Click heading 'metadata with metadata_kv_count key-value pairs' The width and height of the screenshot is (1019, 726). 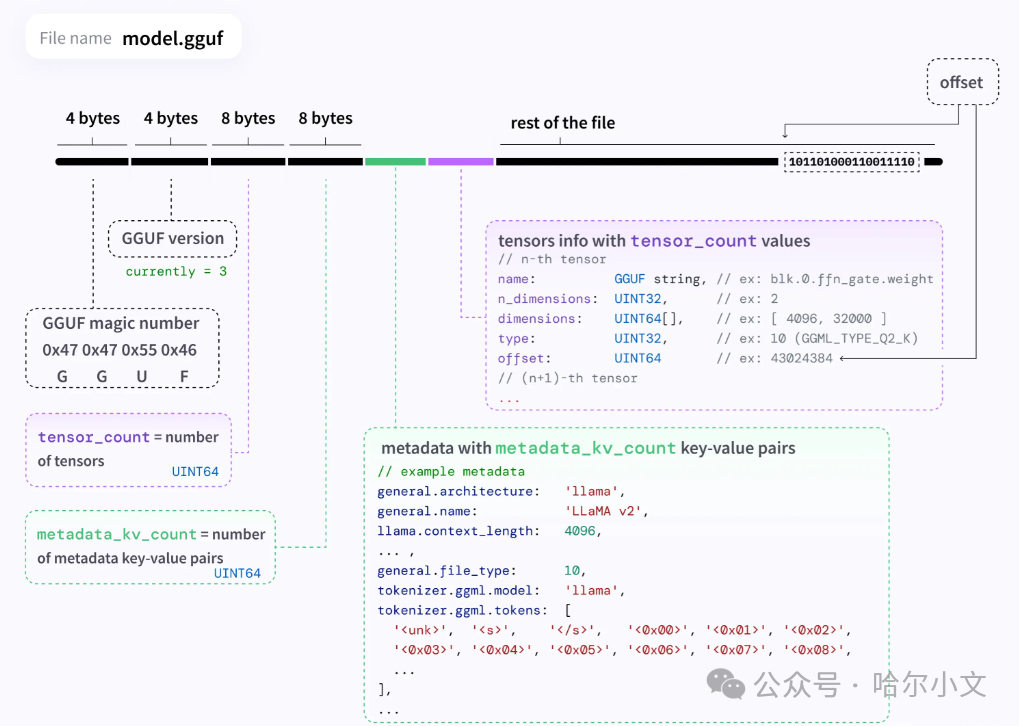pos(588,448)
